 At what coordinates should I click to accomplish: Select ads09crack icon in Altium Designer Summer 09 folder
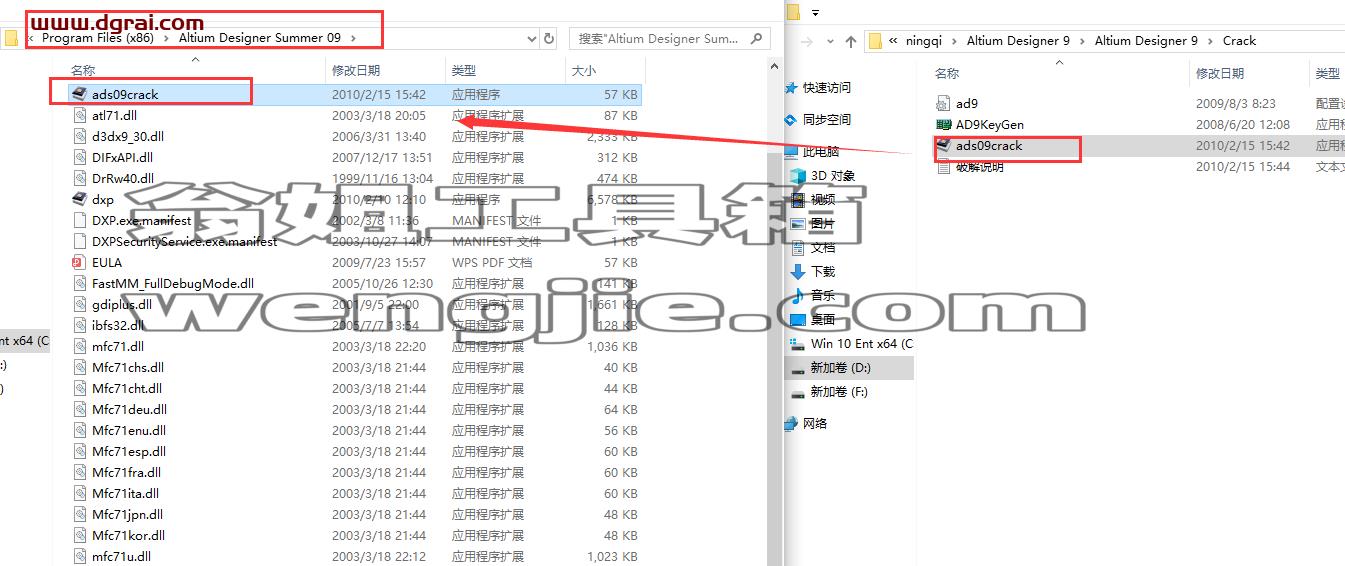point(80,94)
